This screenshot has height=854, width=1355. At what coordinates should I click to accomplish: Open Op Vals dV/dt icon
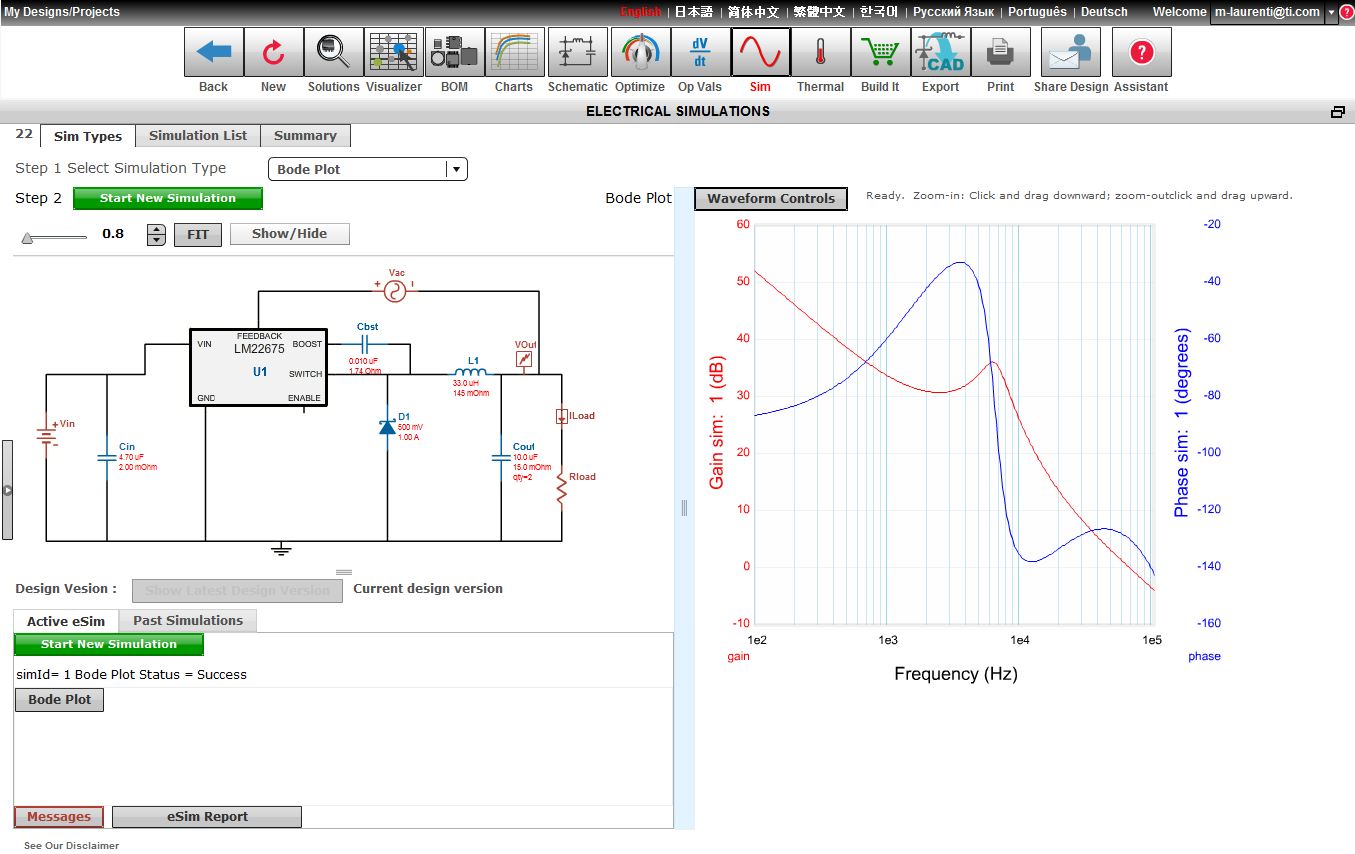700,52
